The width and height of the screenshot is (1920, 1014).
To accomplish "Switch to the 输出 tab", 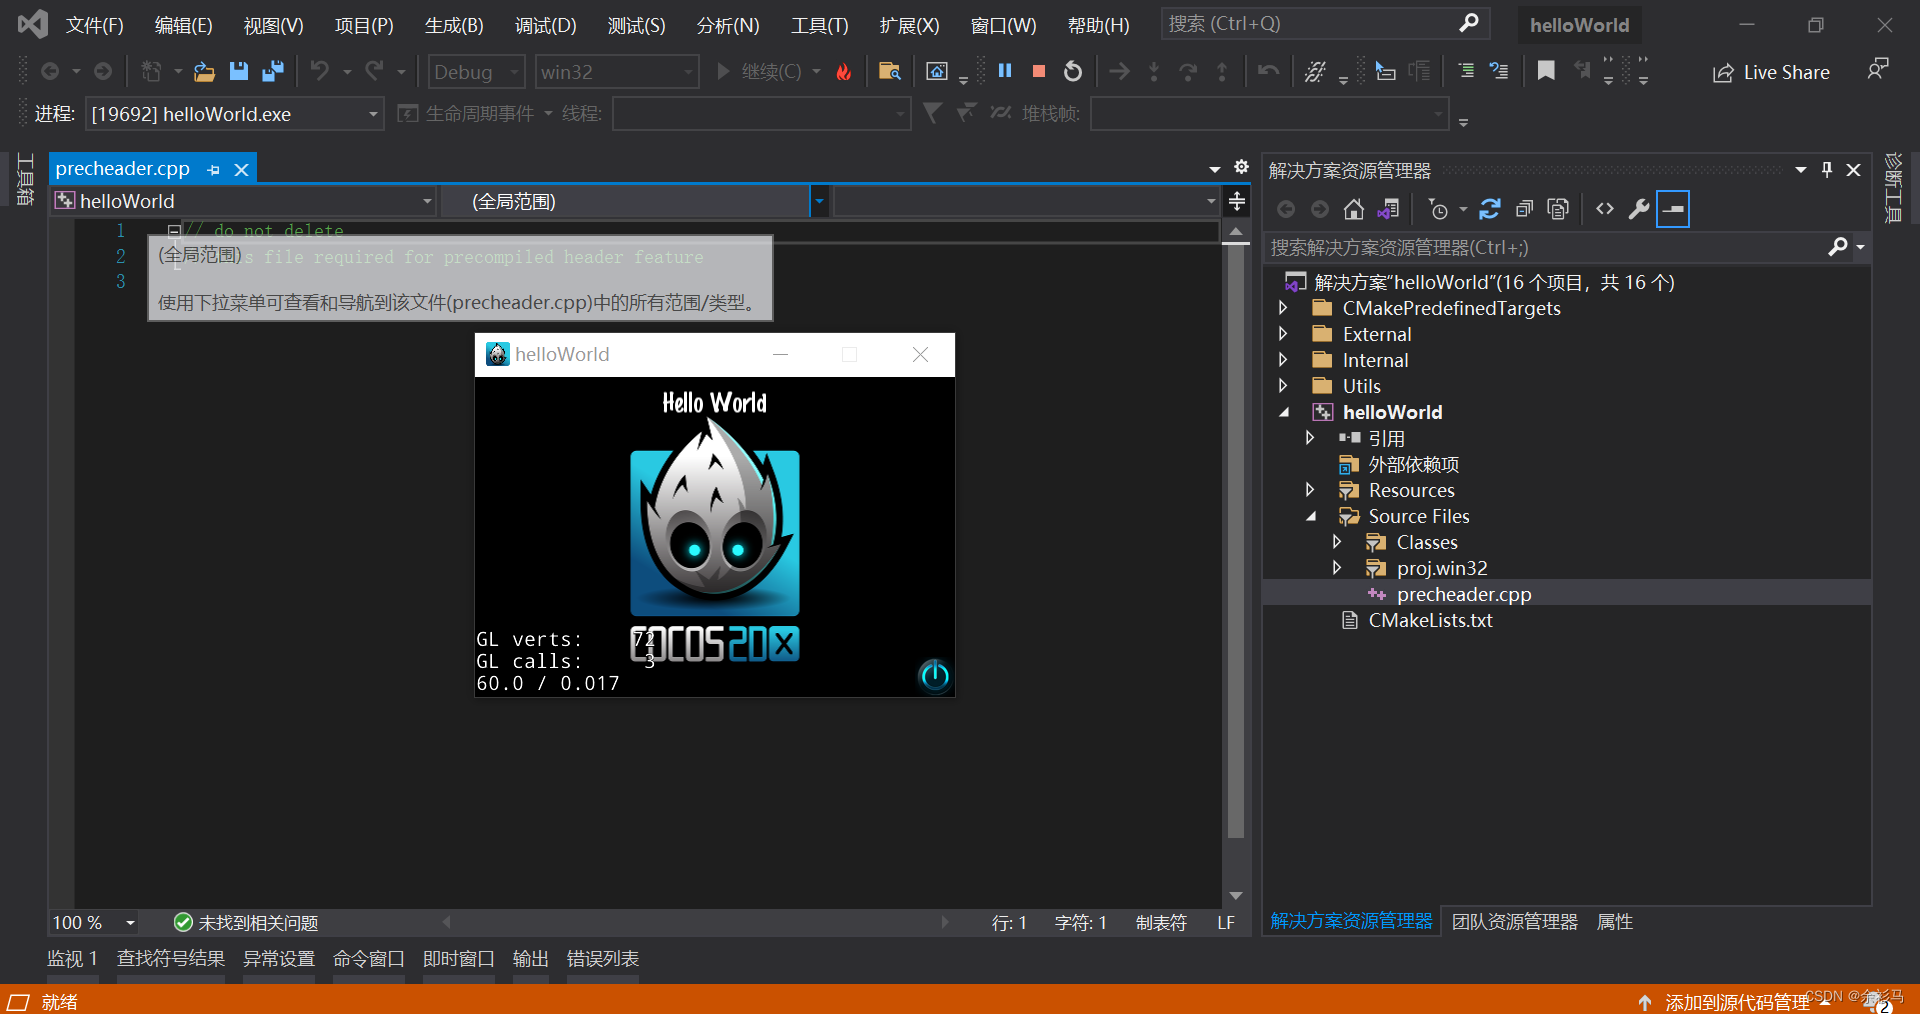I will (x=531, y=958).
